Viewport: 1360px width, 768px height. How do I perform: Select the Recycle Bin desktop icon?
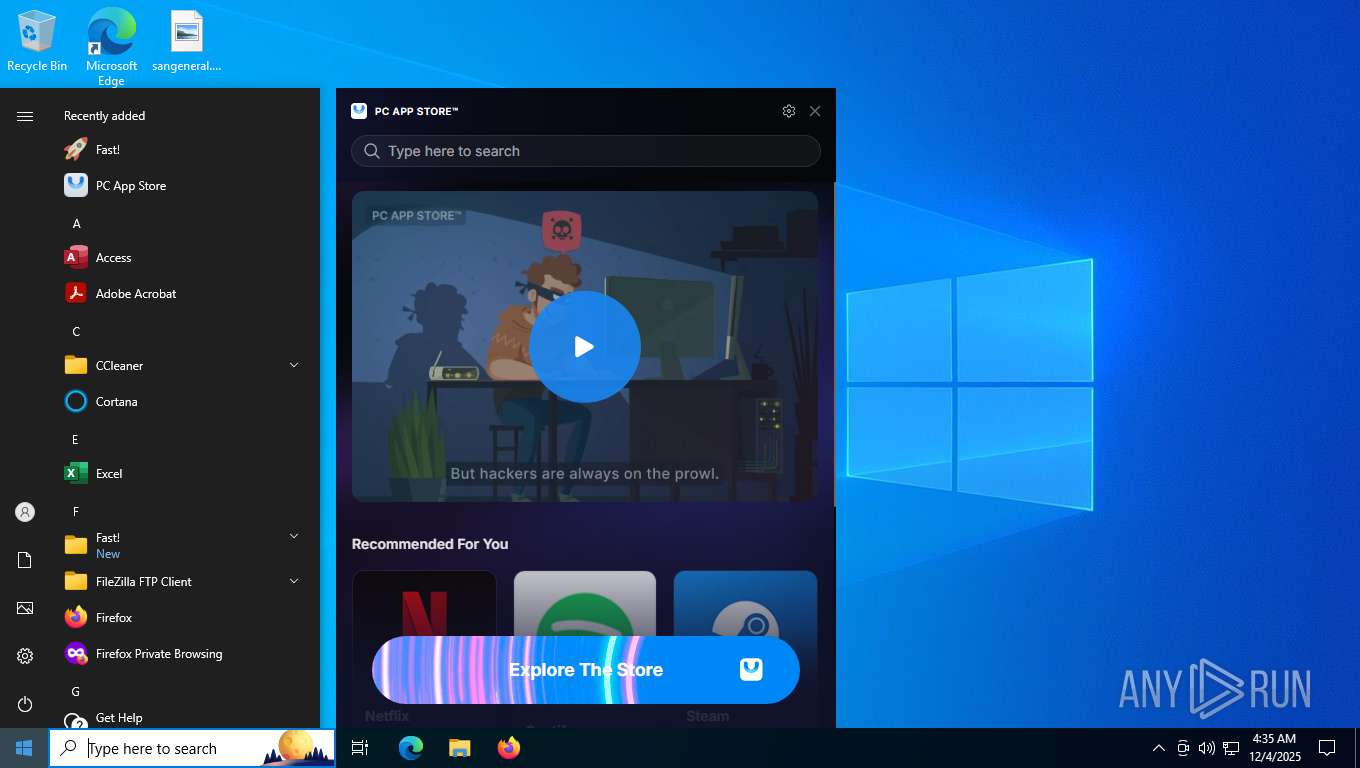37,42
